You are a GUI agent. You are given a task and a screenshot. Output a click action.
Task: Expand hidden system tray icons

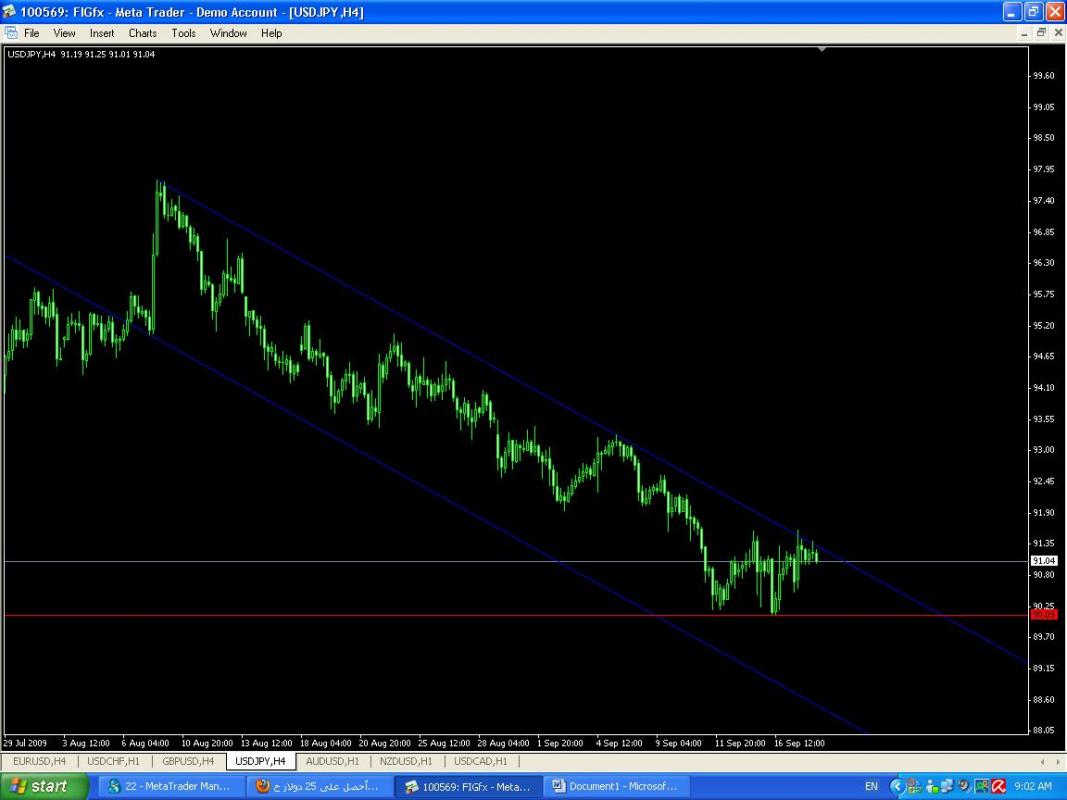point(897,786)
